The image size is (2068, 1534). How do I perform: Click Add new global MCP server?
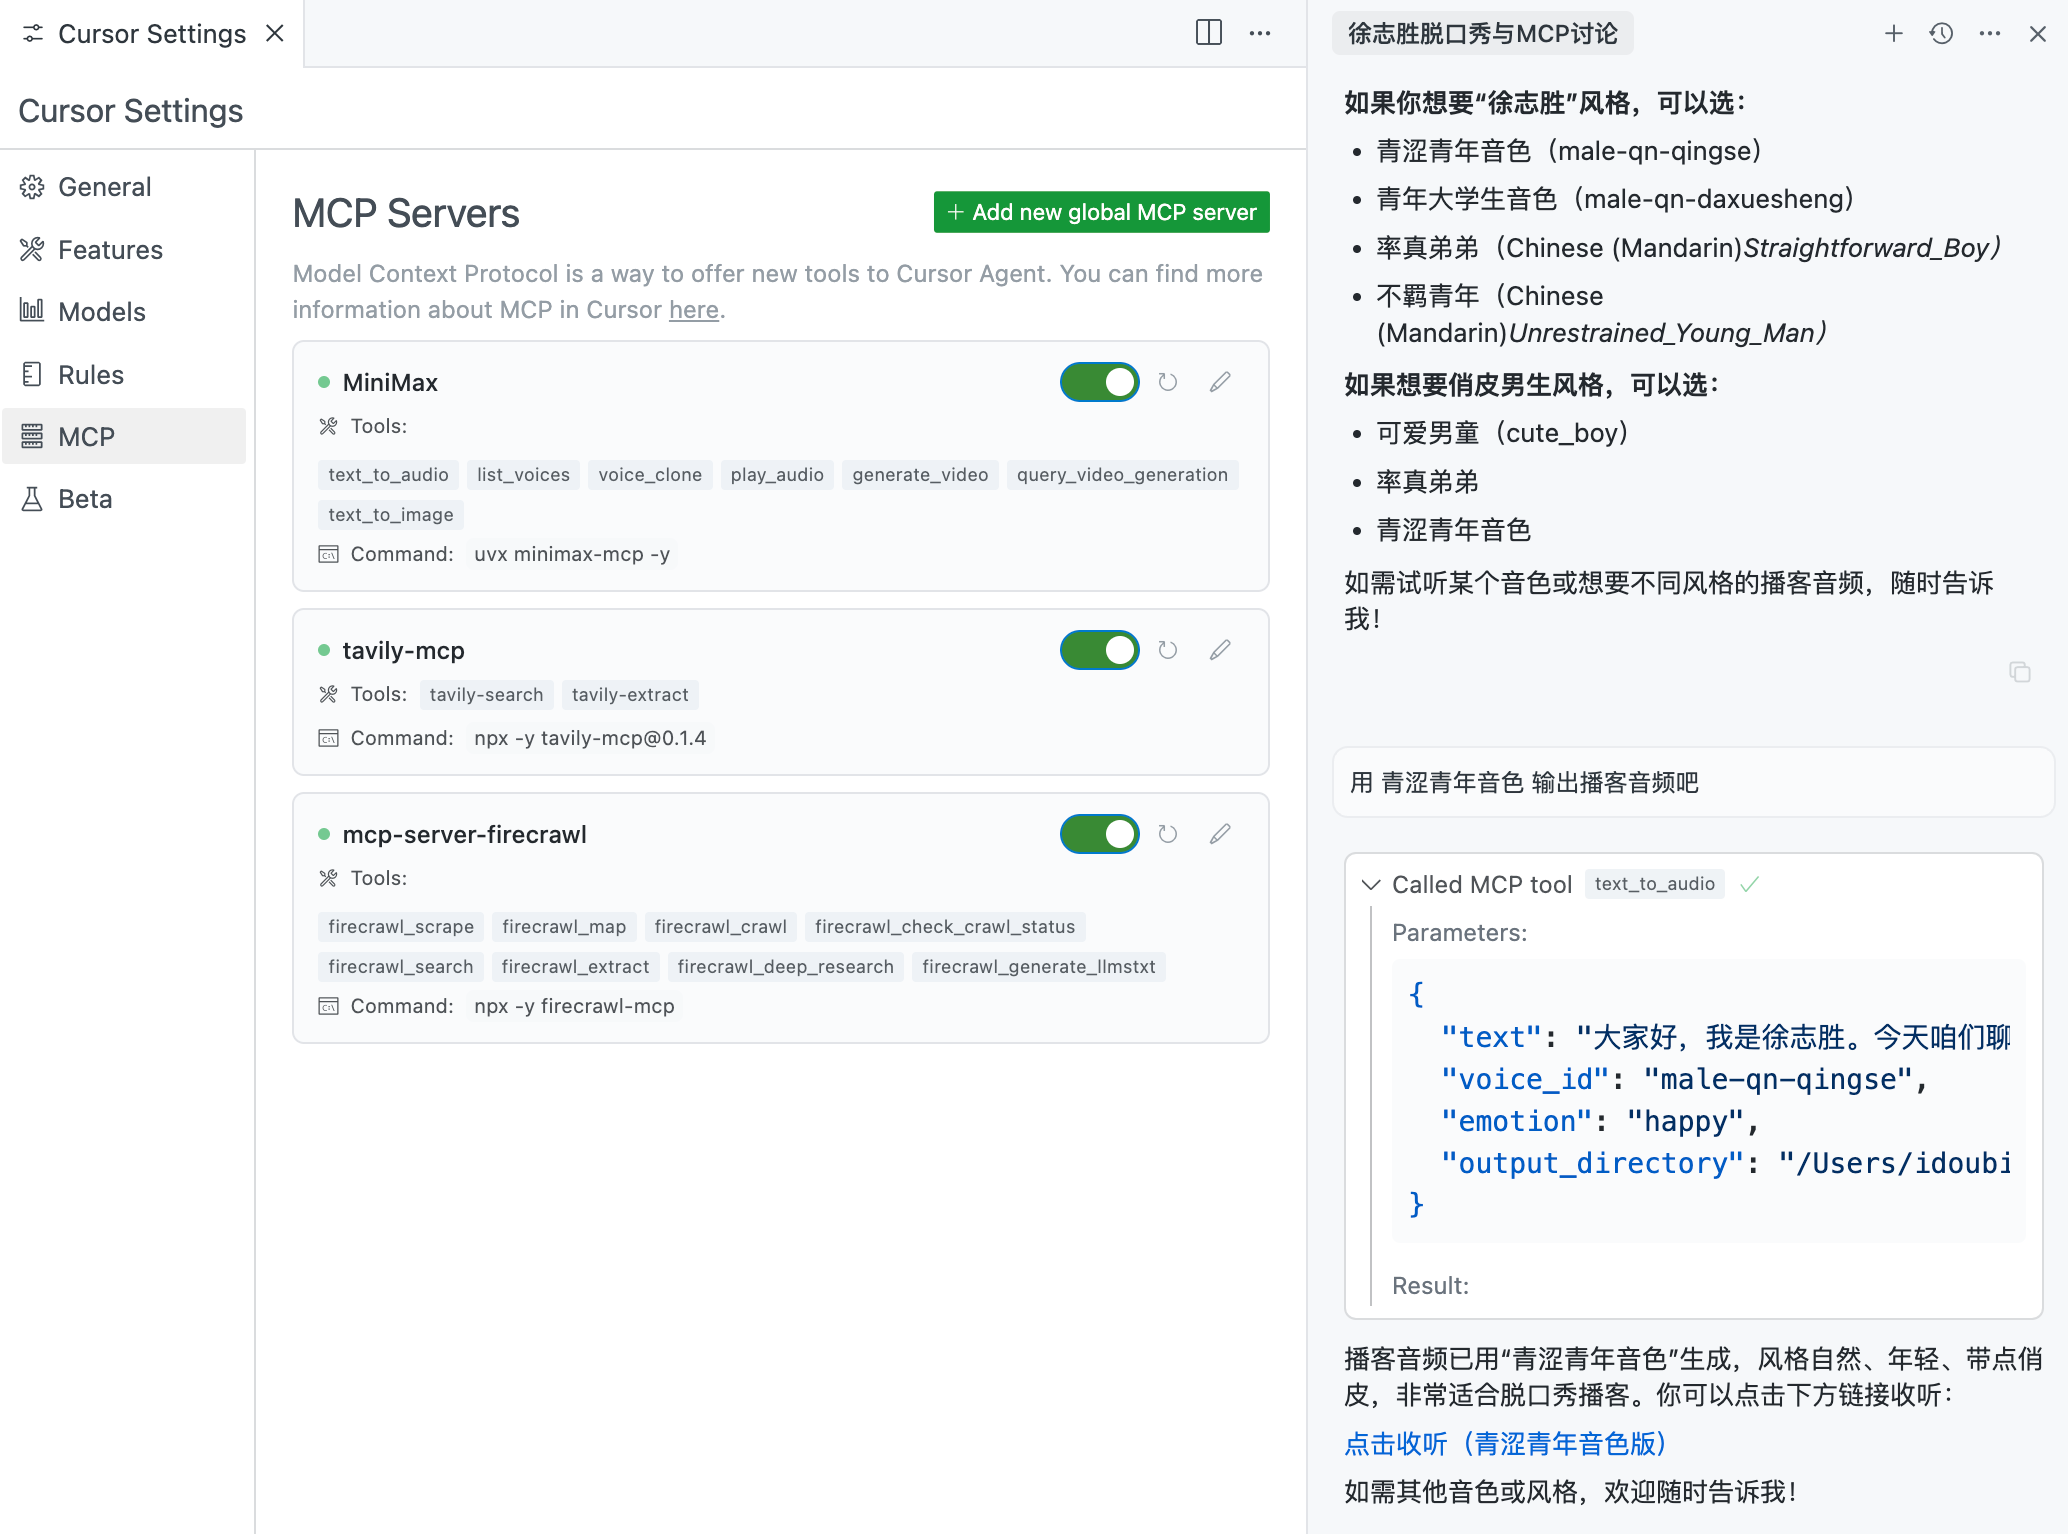tap(1101, 212)
